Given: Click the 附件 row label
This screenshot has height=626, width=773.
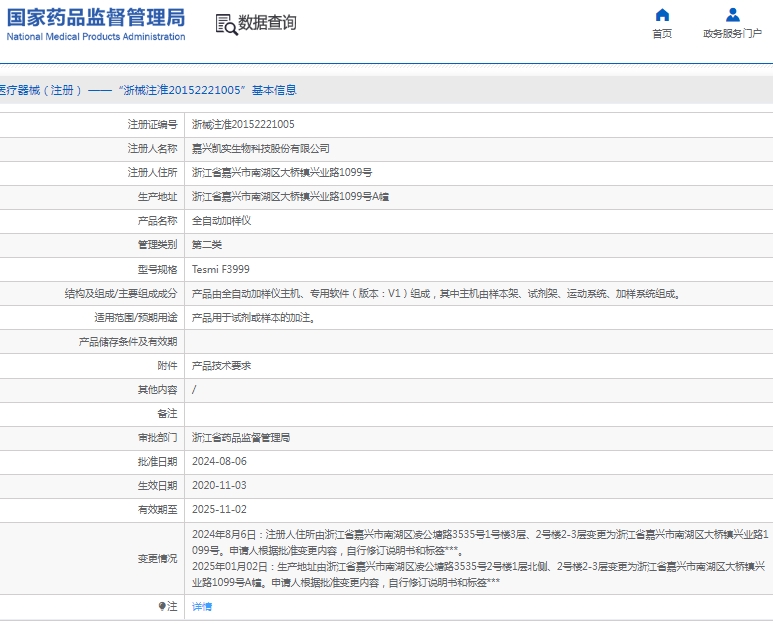Looking at the screenshot, I should click(x=167, y=366).
